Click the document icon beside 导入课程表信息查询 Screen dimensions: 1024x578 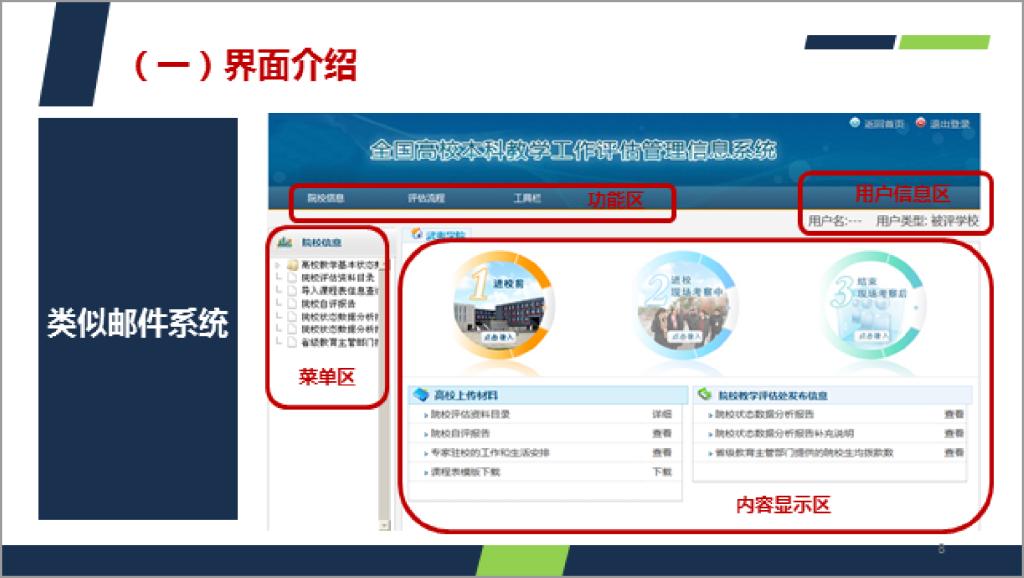pyautogui.click(x=292, y=291)
